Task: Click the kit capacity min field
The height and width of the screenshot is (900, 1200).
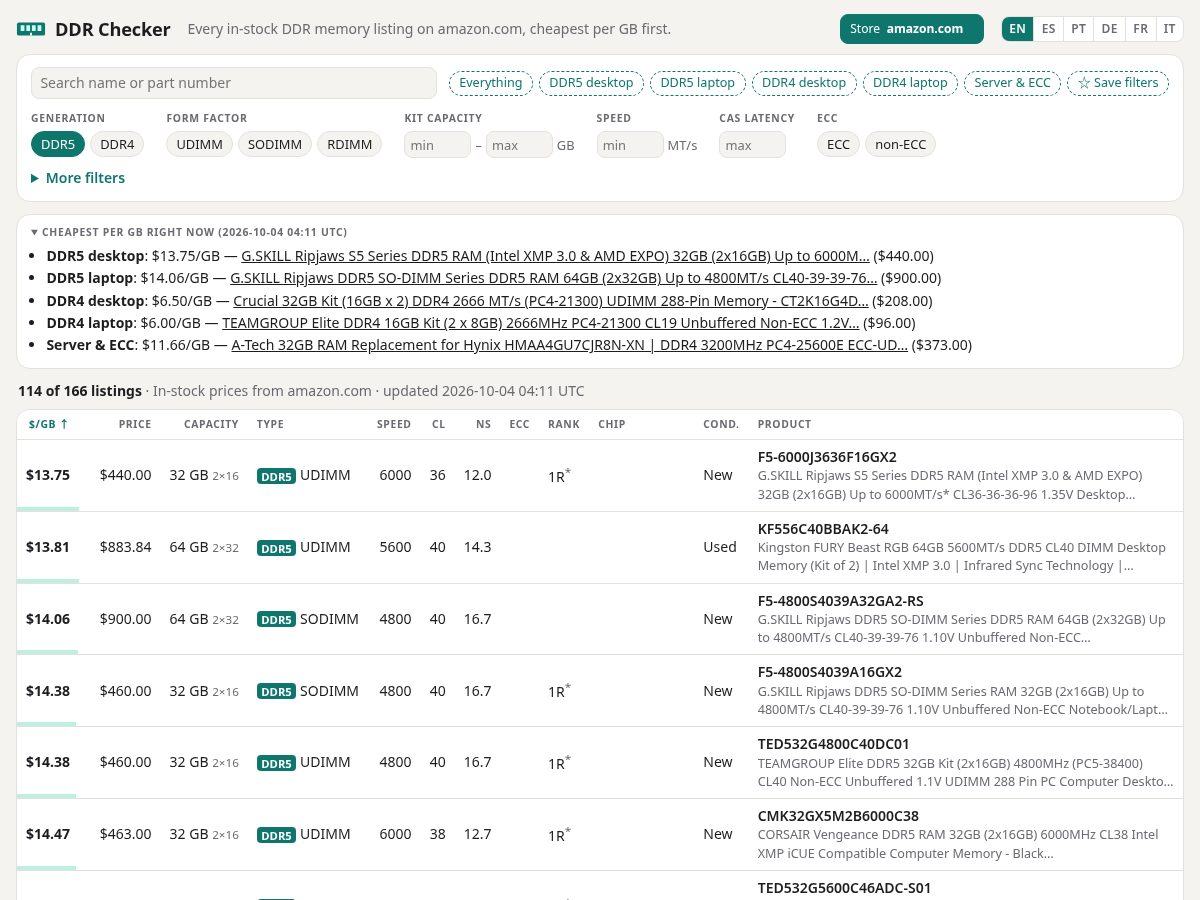Action: pyautogui.click(x=437, y=145)
